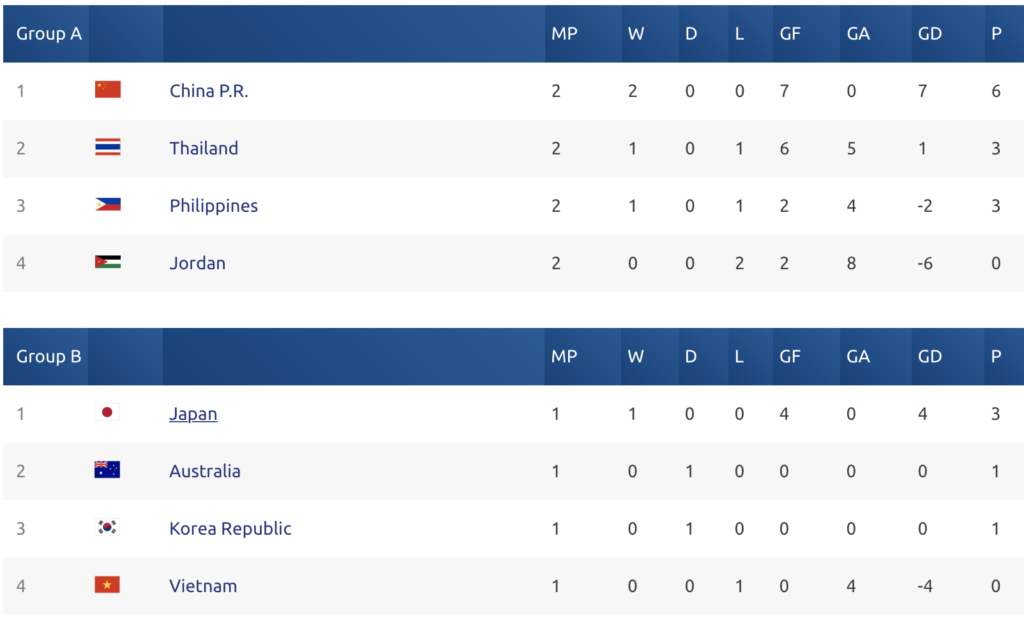Click the MP column header in Group B
Image resolution: width=1024 pixels, height=624 pixels.
point(564,356)
